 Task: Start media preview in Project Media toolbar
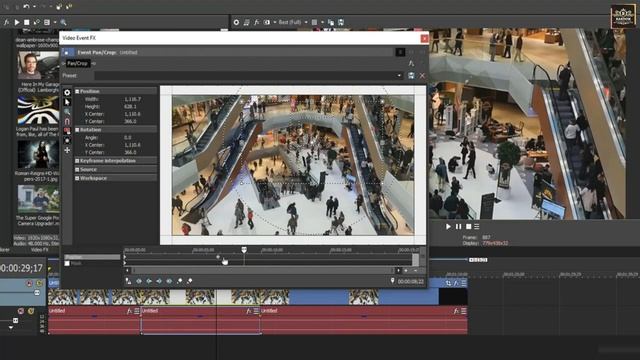pos(17,22)
